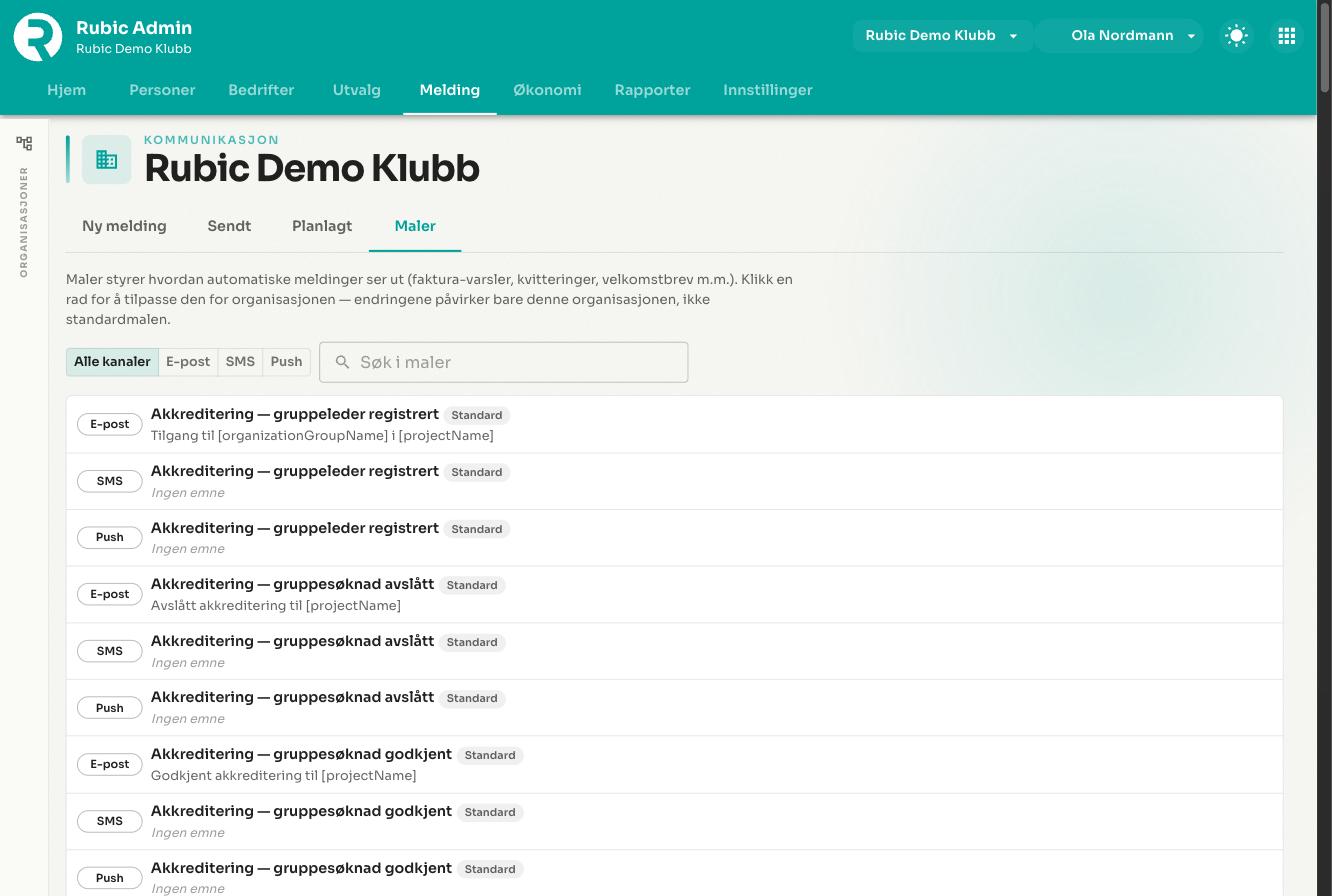Filter templates by E-post channel
The width and height of the screenshot is (1332, 896).
click(x=188, y=362)
